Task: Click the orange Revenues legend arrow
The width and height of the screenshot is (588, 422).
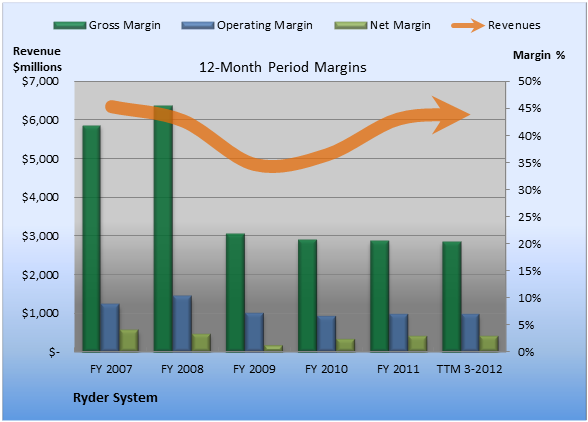Action: click(468, 26)
